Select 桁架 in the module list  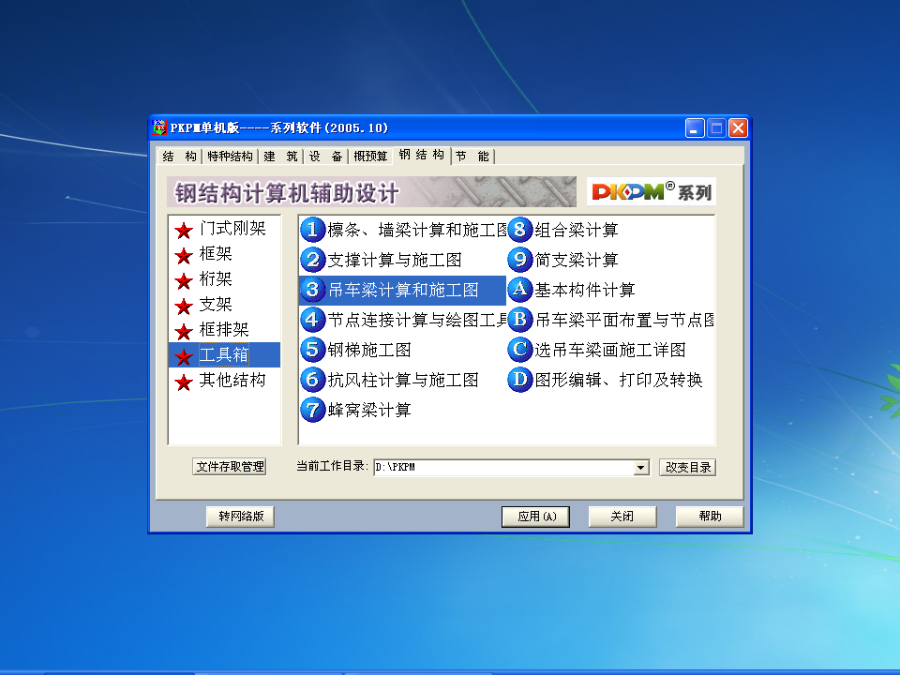click(x=215, y=279)
